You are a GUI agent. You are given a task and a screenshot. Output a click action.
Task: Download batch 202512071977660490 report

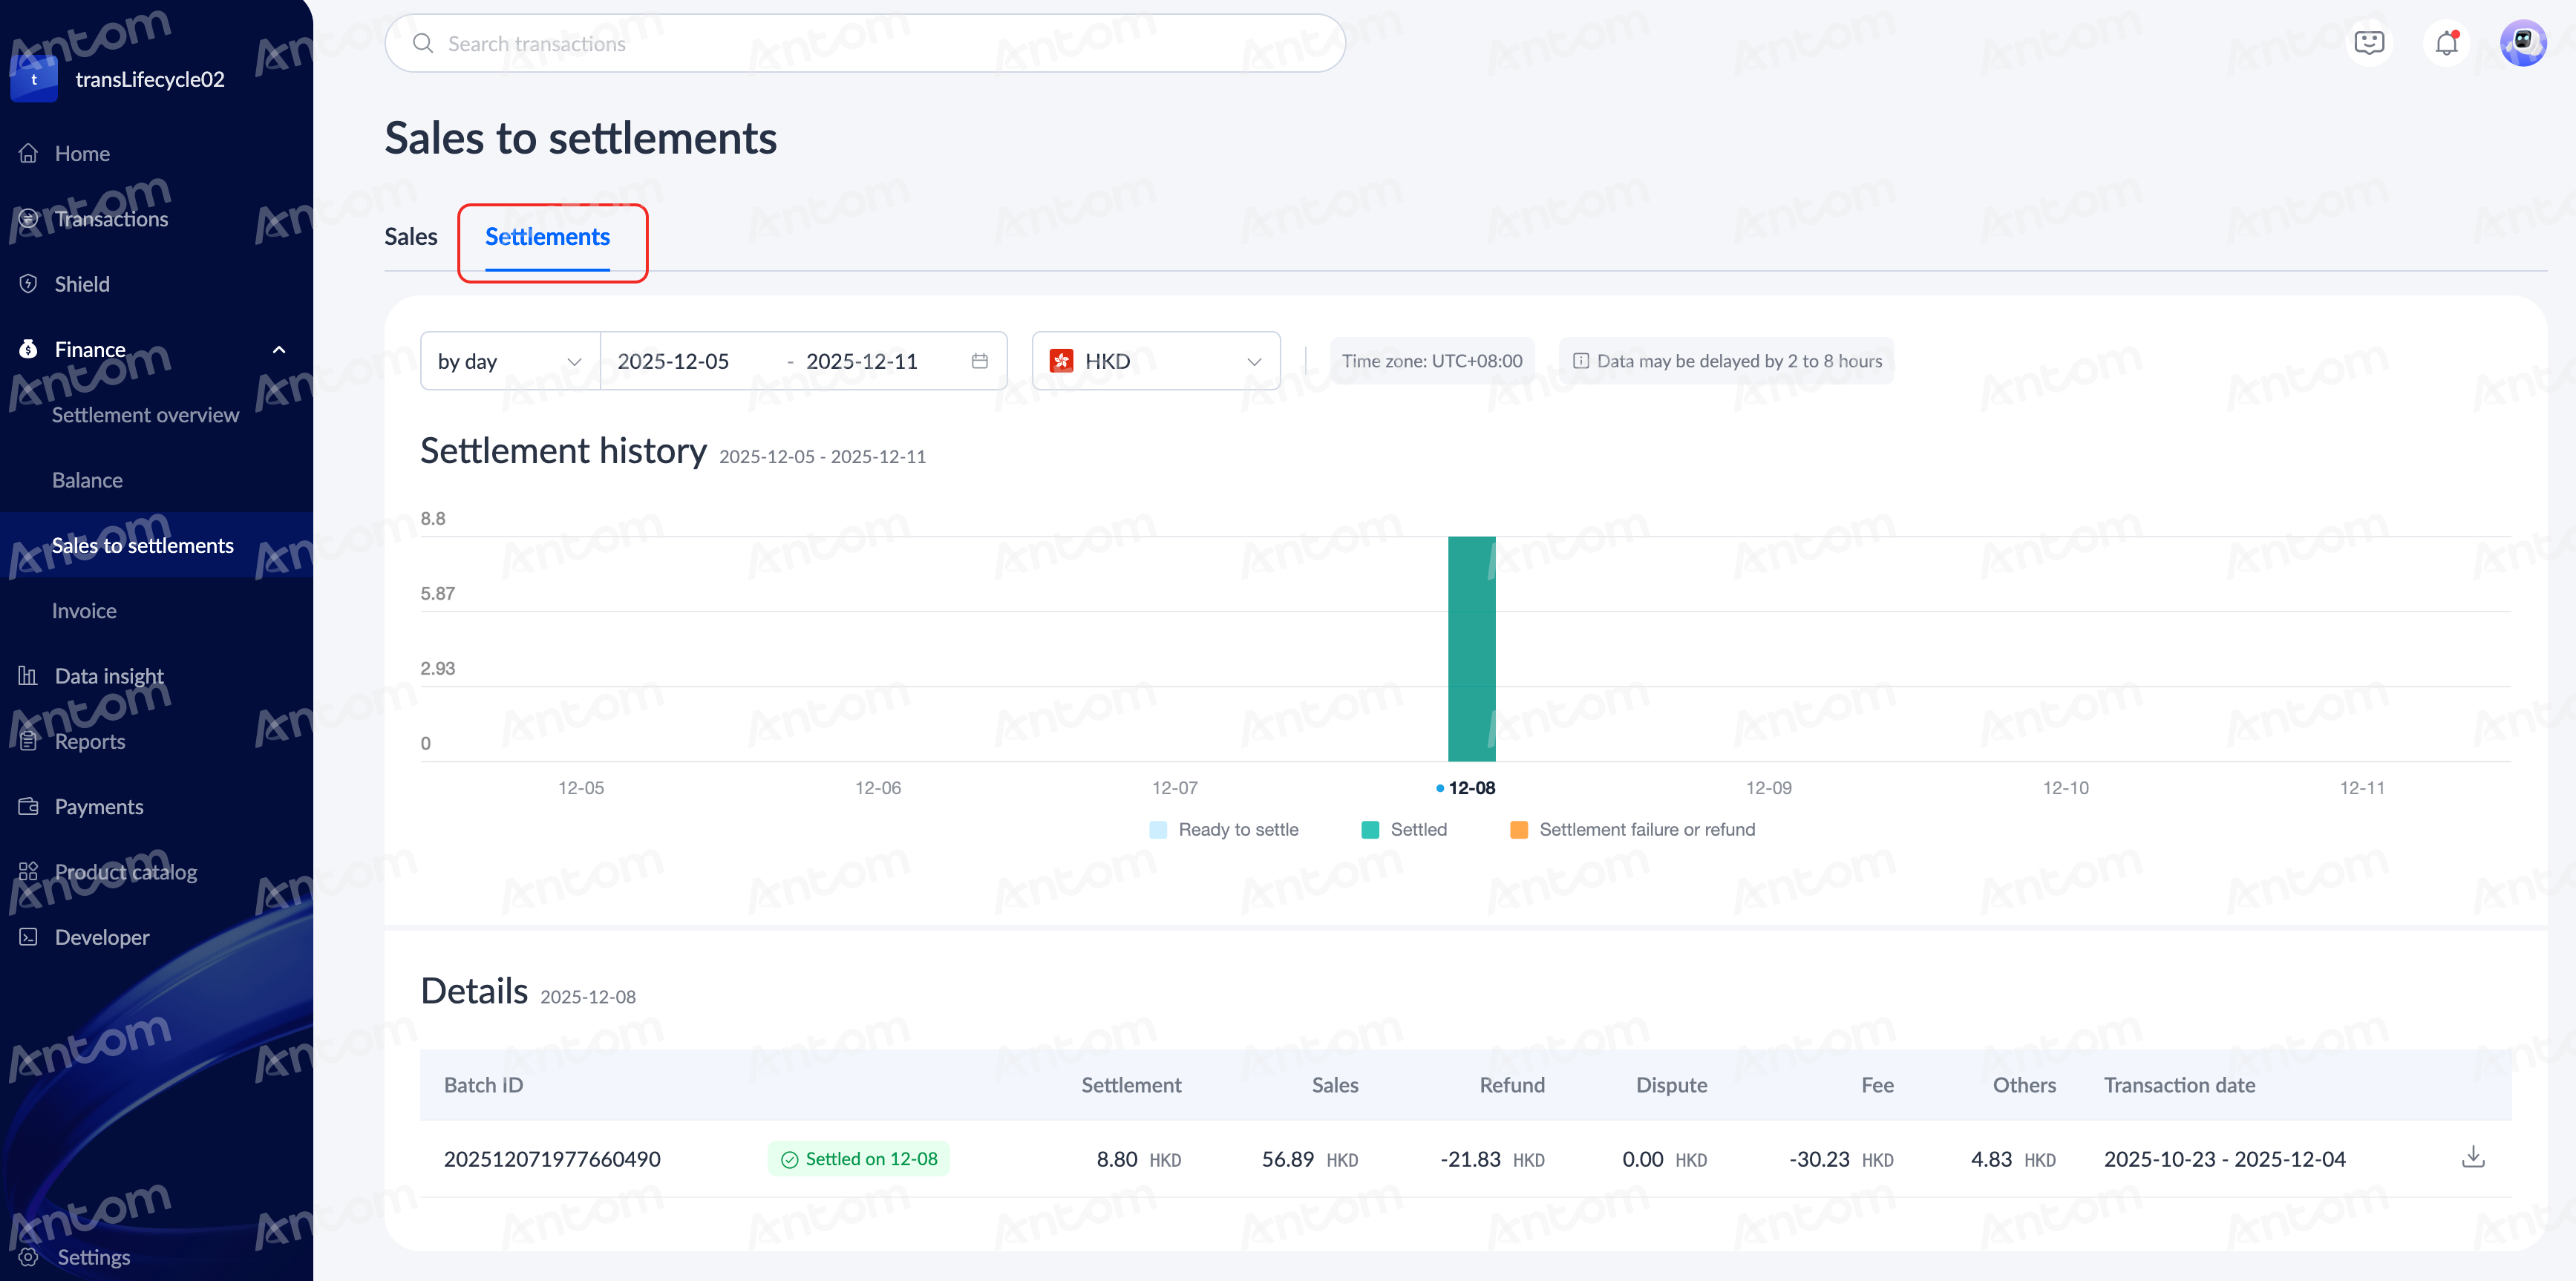2473,1158
